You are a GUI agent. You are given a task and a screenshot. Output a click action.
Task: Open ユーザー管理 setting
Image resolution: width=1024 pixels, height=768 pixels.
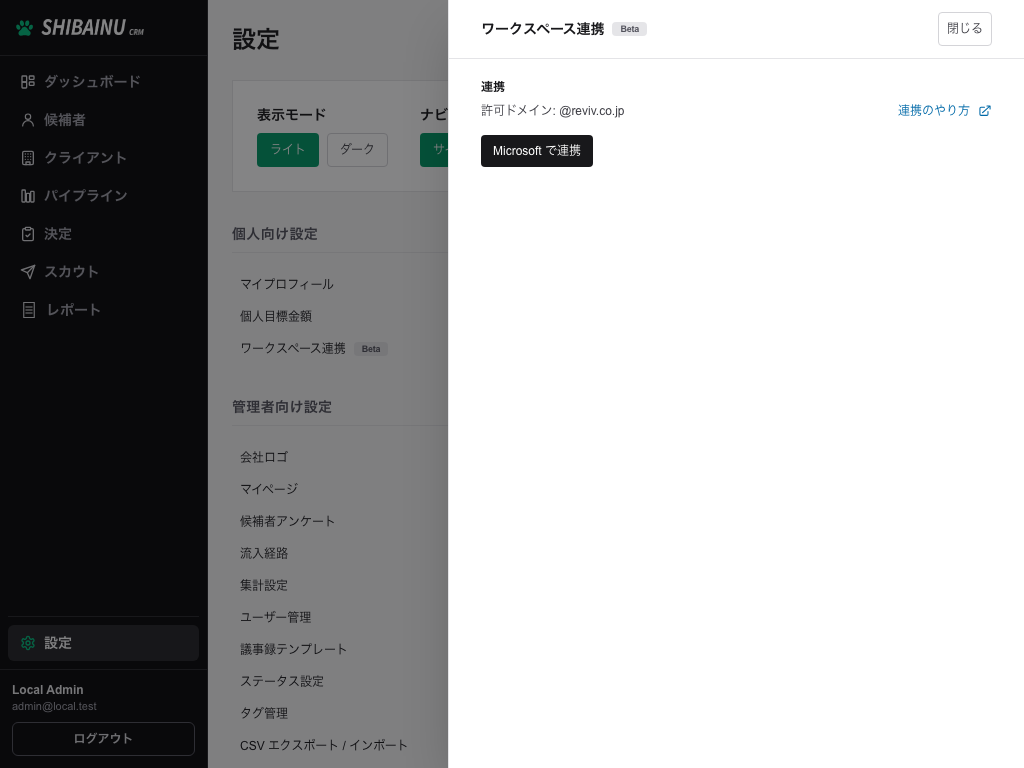pyautogui.click(x=276, y=617)
